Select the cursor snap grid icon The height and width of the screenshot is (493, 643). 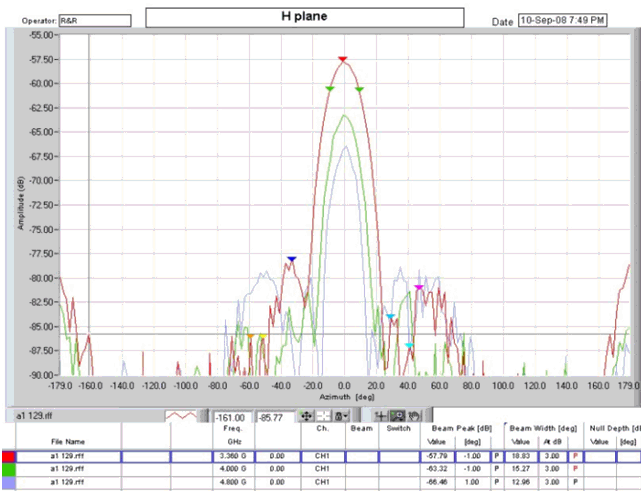pos(324,415)
